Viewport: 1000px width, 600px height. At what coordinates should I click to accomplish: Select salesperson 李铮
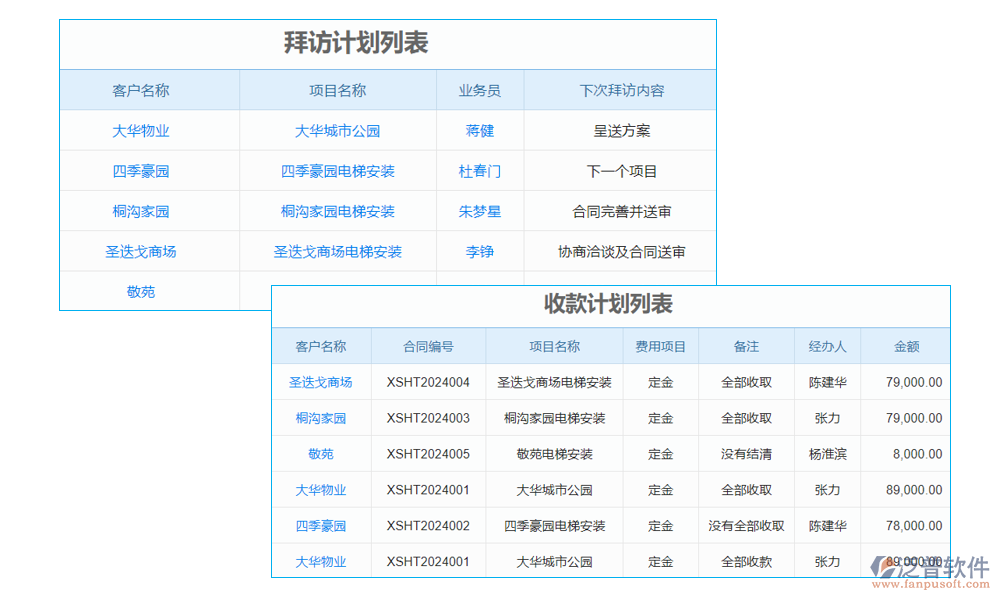[479, 251]
